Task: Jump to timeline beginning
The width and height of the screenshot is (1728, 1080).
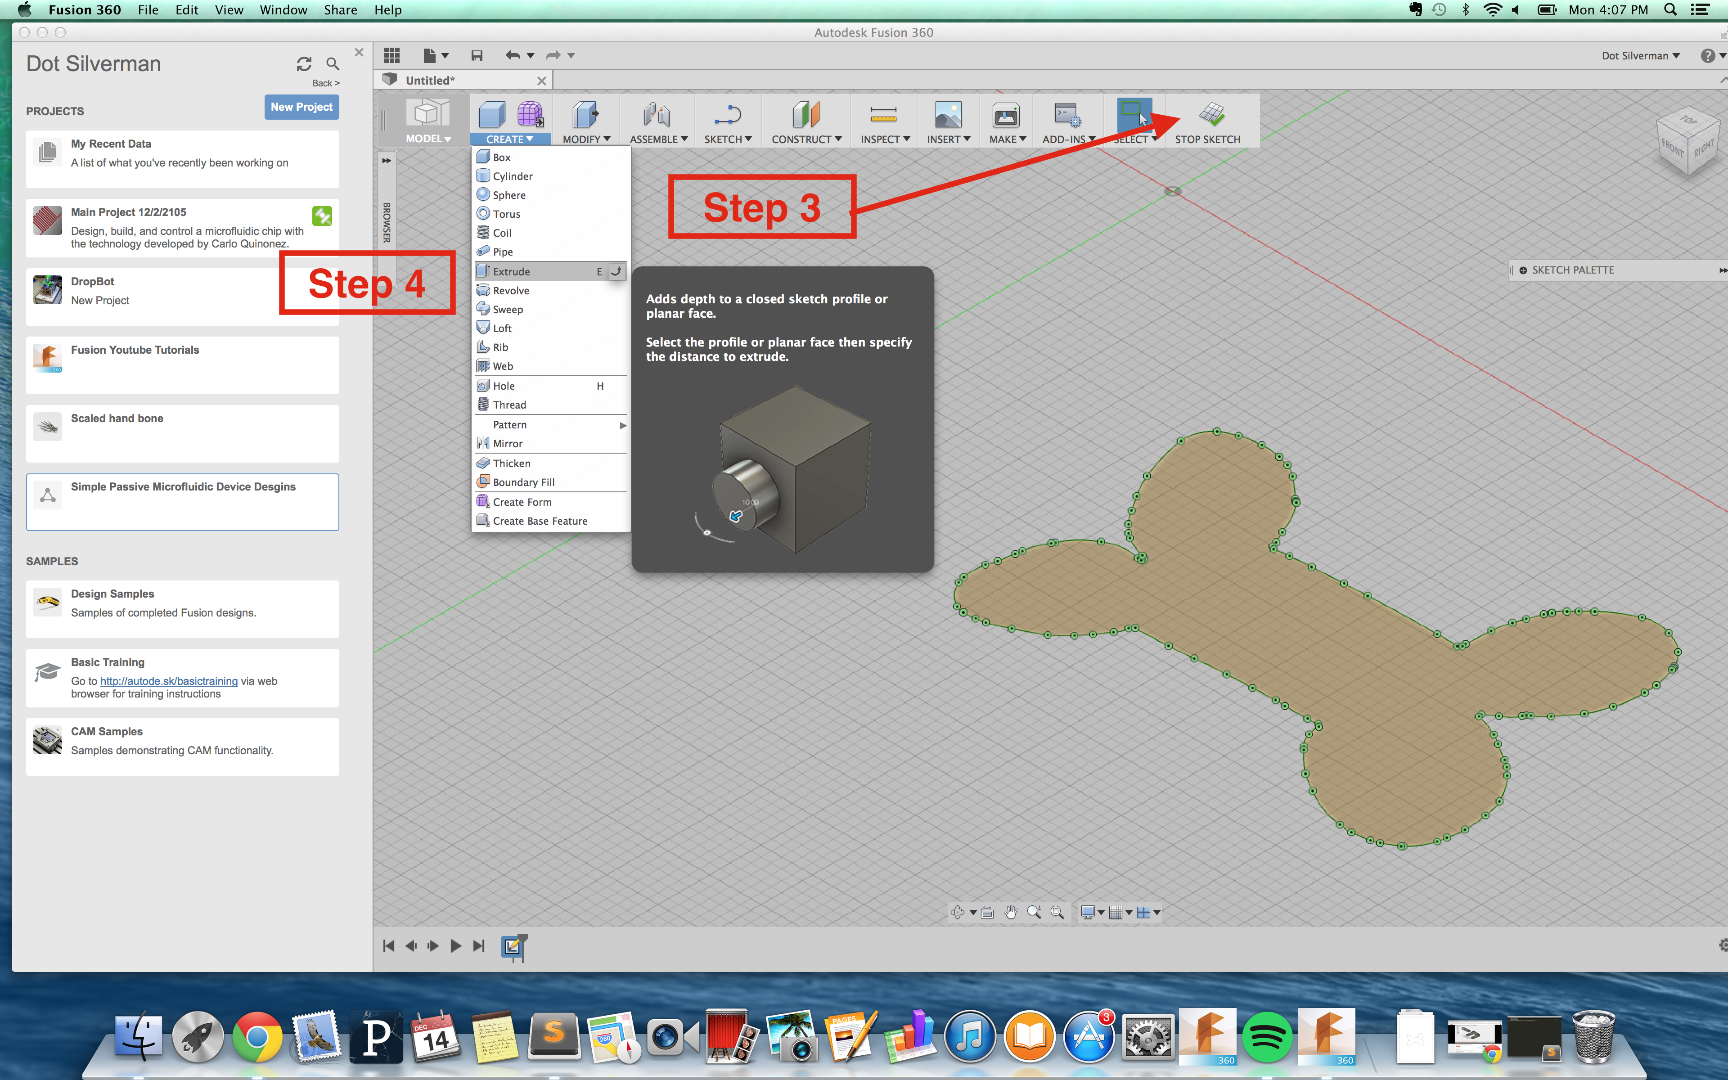Action: [389, 946]
